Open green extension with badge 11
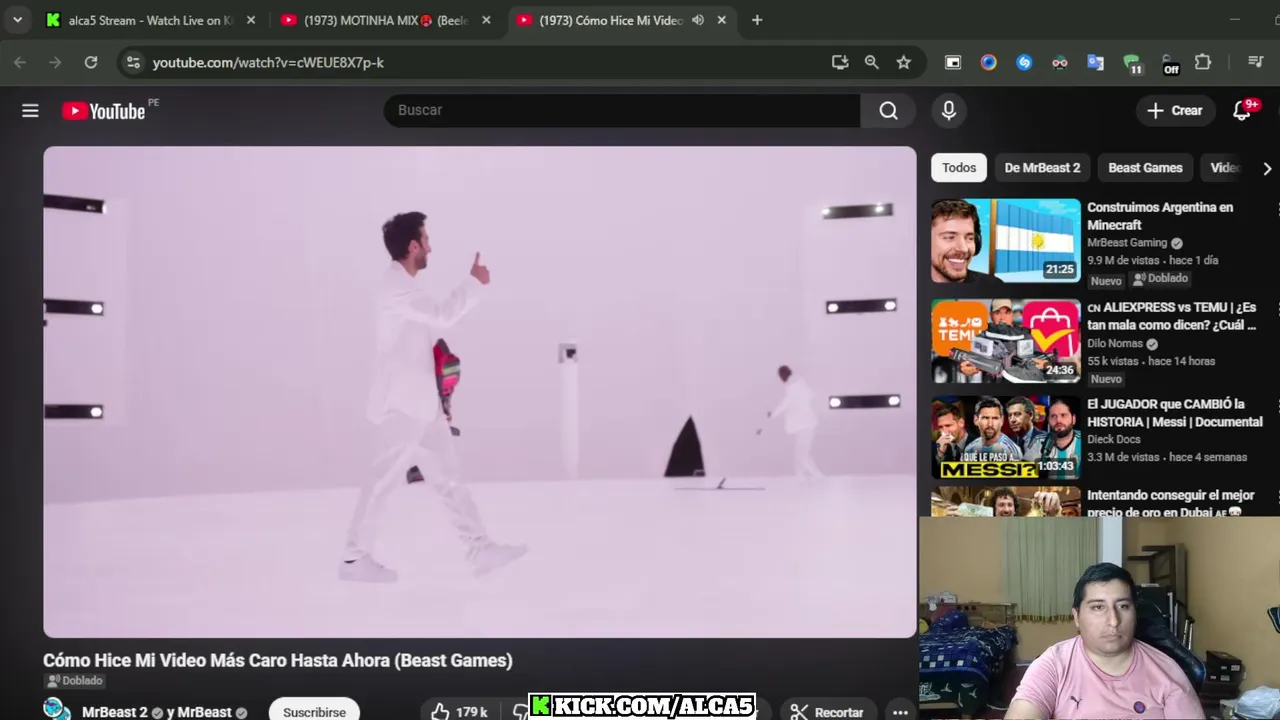 click(1132, 64)
